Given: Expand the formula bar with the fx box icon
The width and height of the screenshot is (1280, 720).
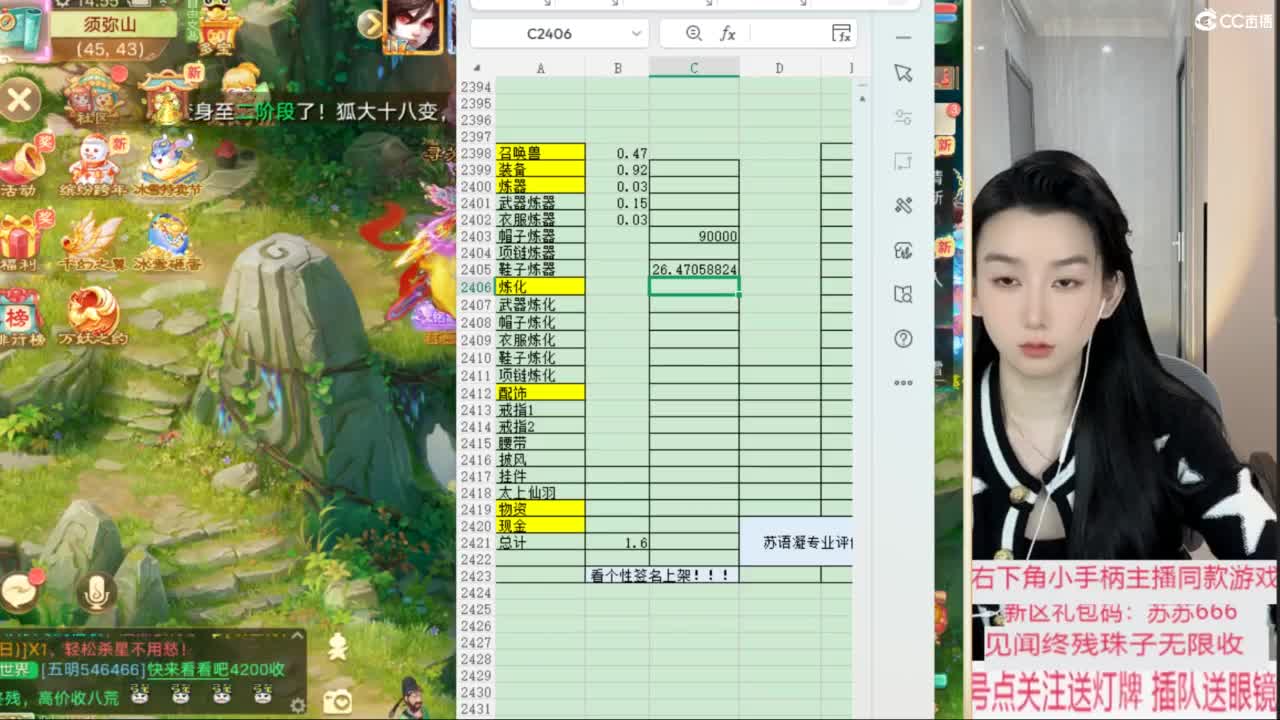Looking at the screenshot, I should click(x=842, y=33).
